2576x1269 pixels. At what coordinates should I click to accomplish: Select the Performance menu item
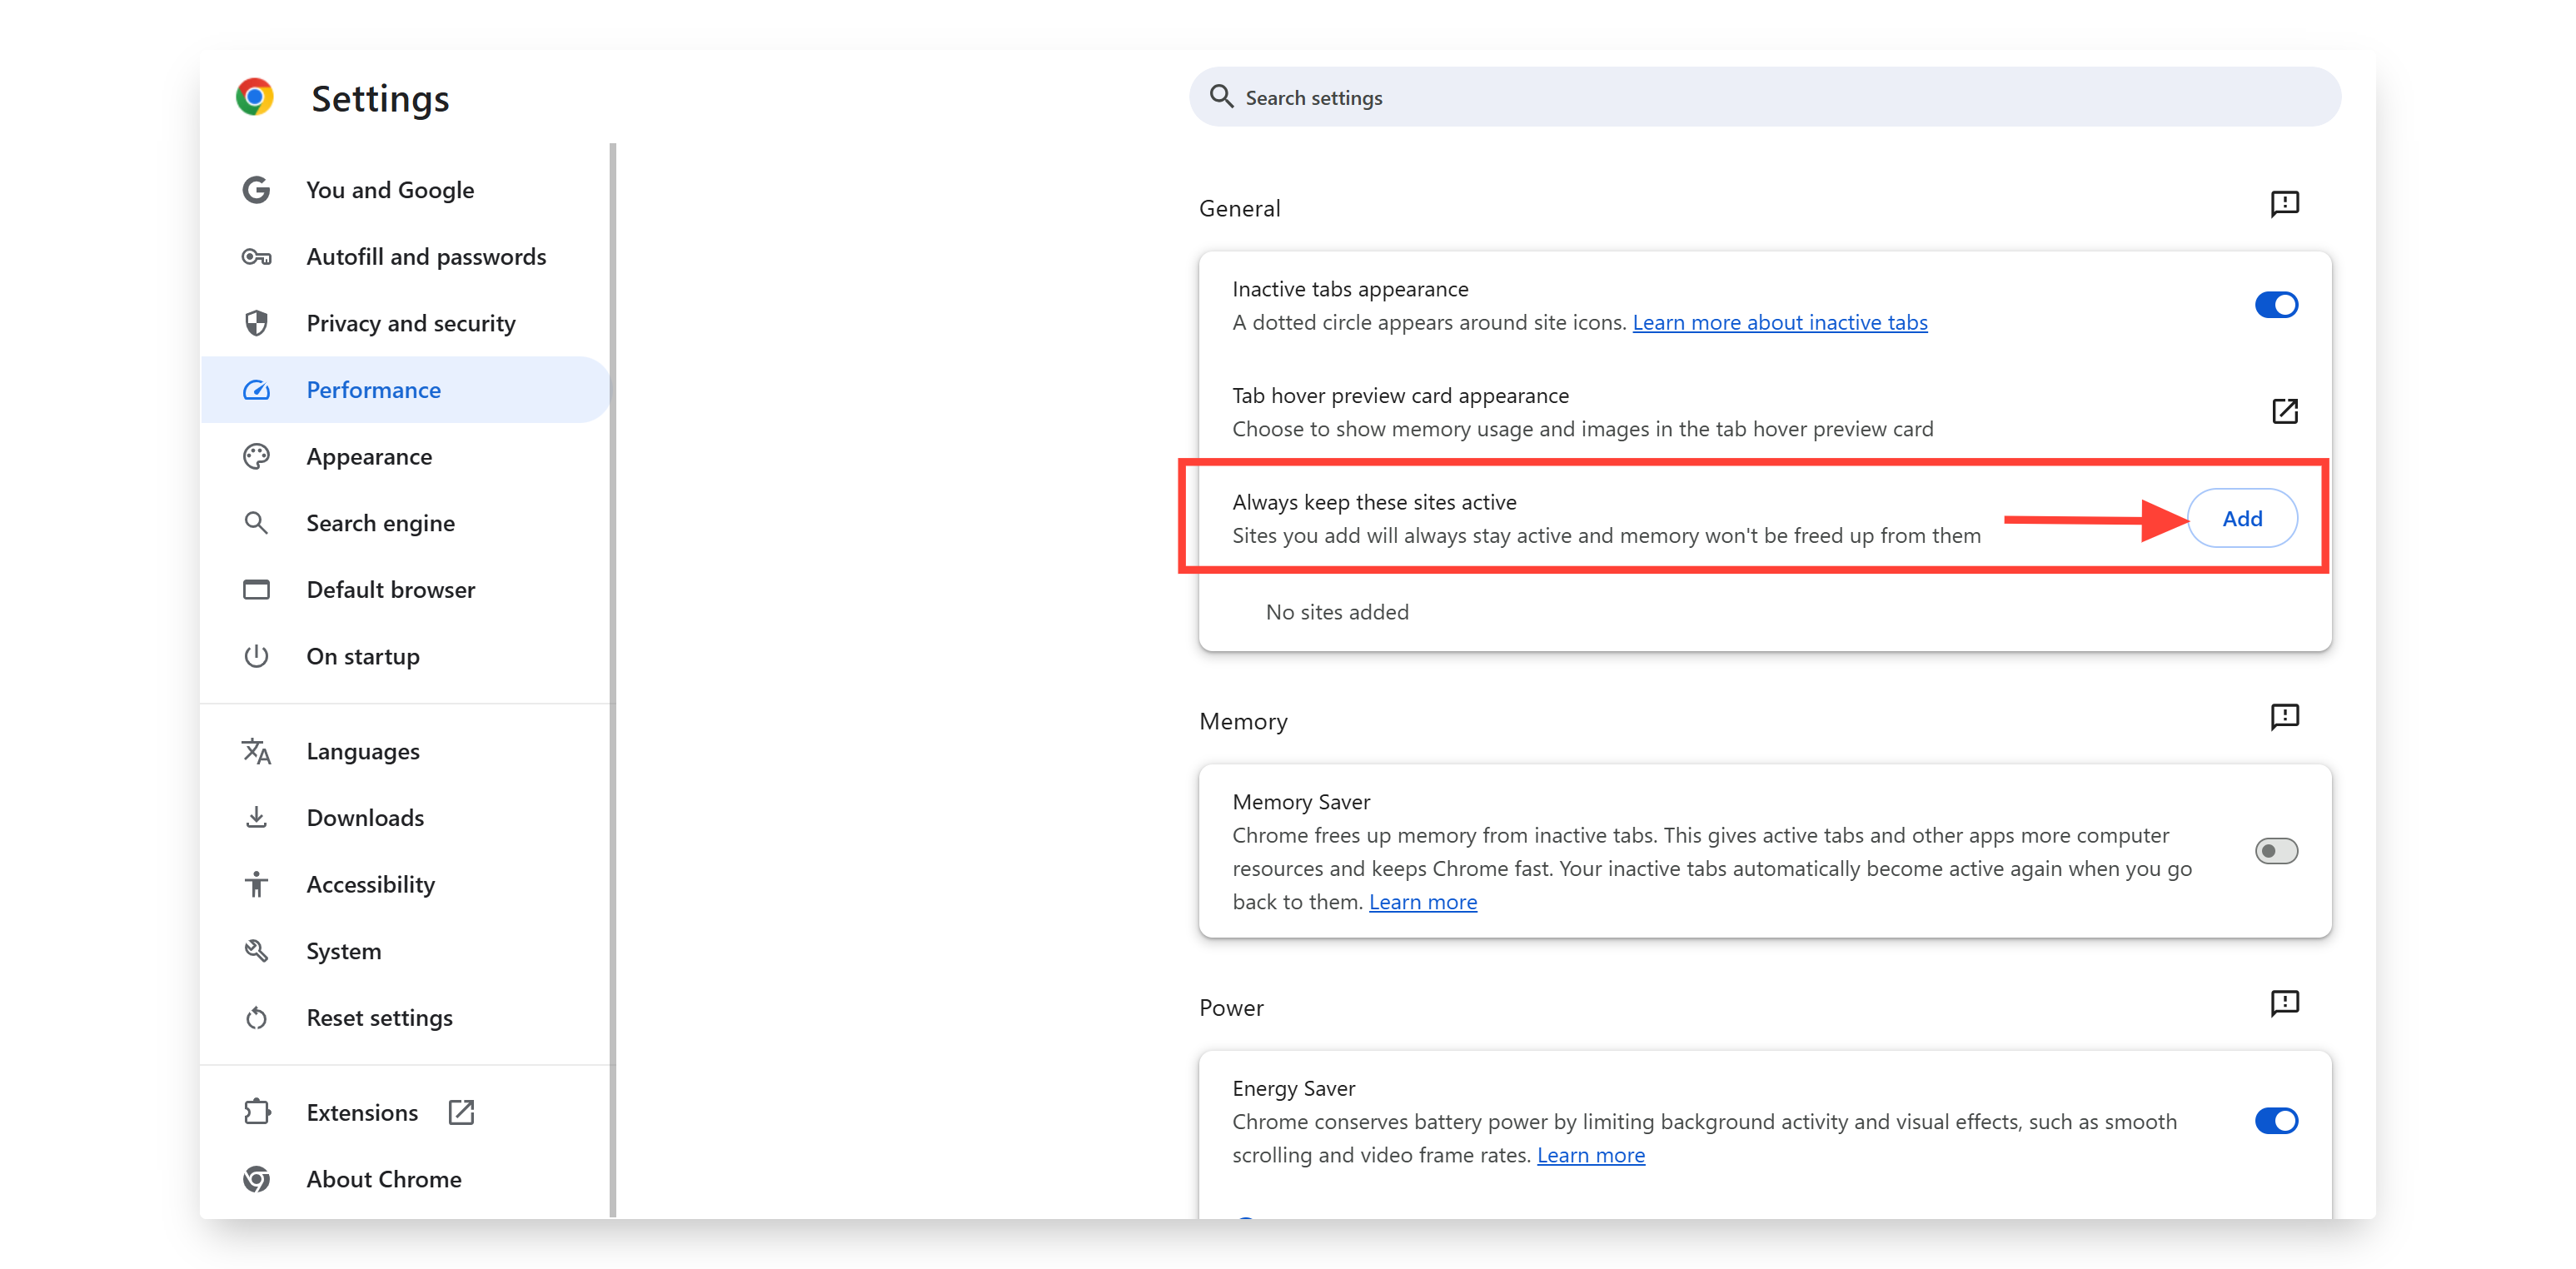pyautogui.click(x=405, y=390)
